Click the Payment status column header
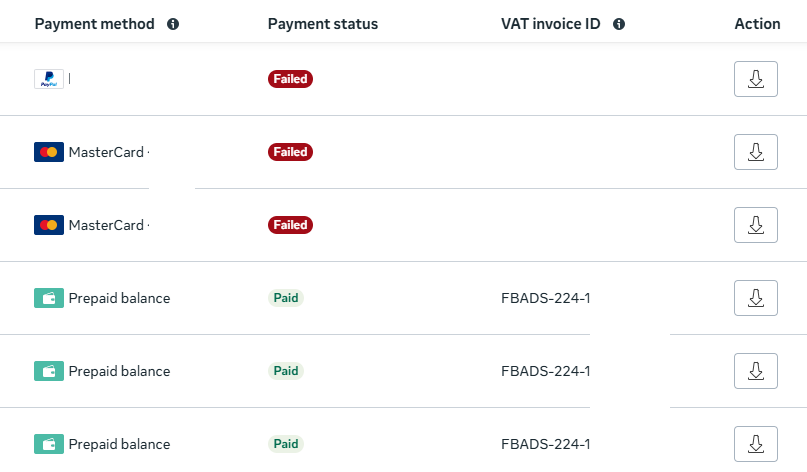The height and width of the screenshot is (472, 807). (x=322, y=24)
